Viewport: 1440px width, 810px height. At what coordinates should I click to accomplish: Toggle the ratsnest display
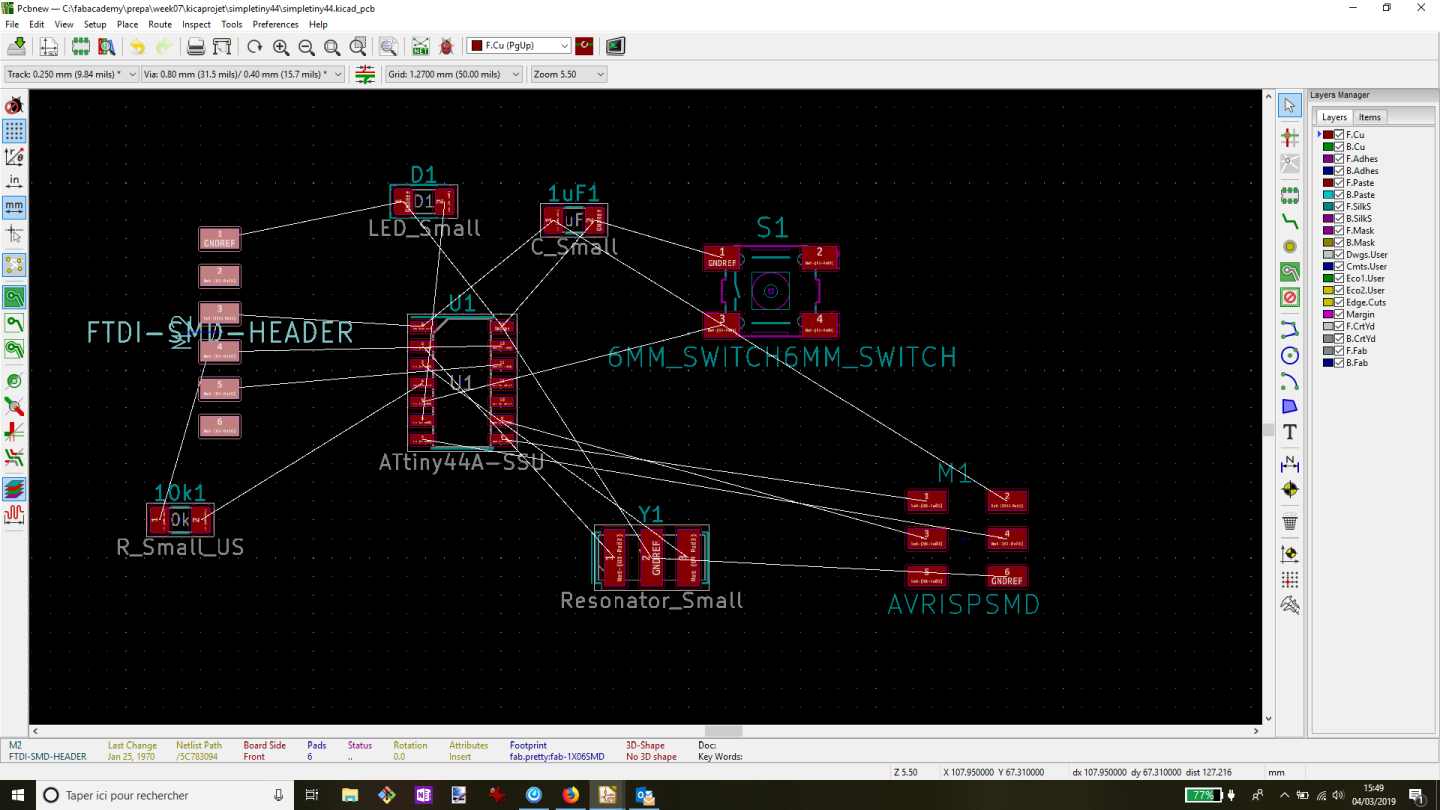tap(14, 265)
